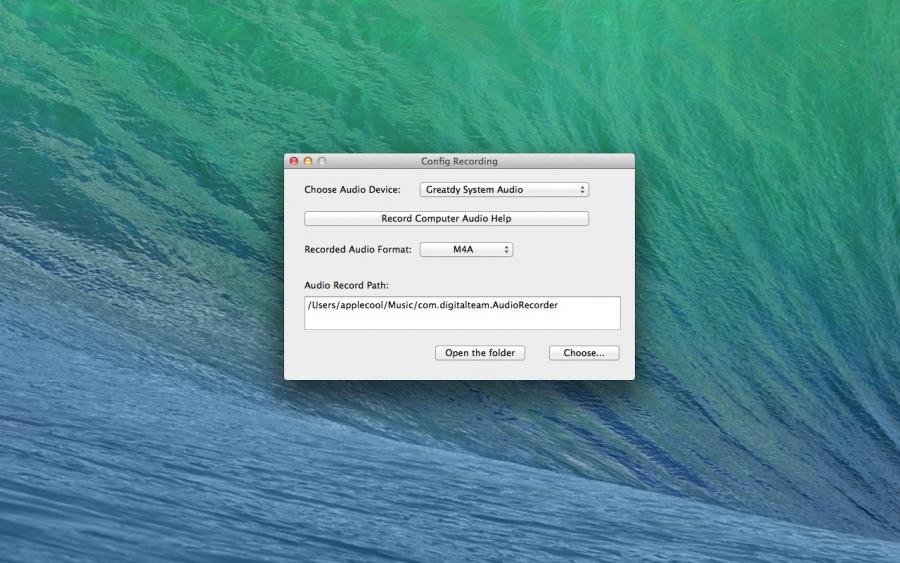Click the Recorded Audio Format label
Screen dimensions: 900x563
pyautogui.click(x=358, y=250)
